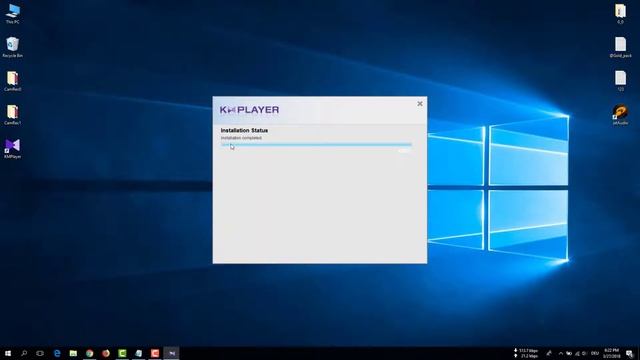Open the taskbar clock and date
Screen dimensions: 640x360
coord(611,353)
